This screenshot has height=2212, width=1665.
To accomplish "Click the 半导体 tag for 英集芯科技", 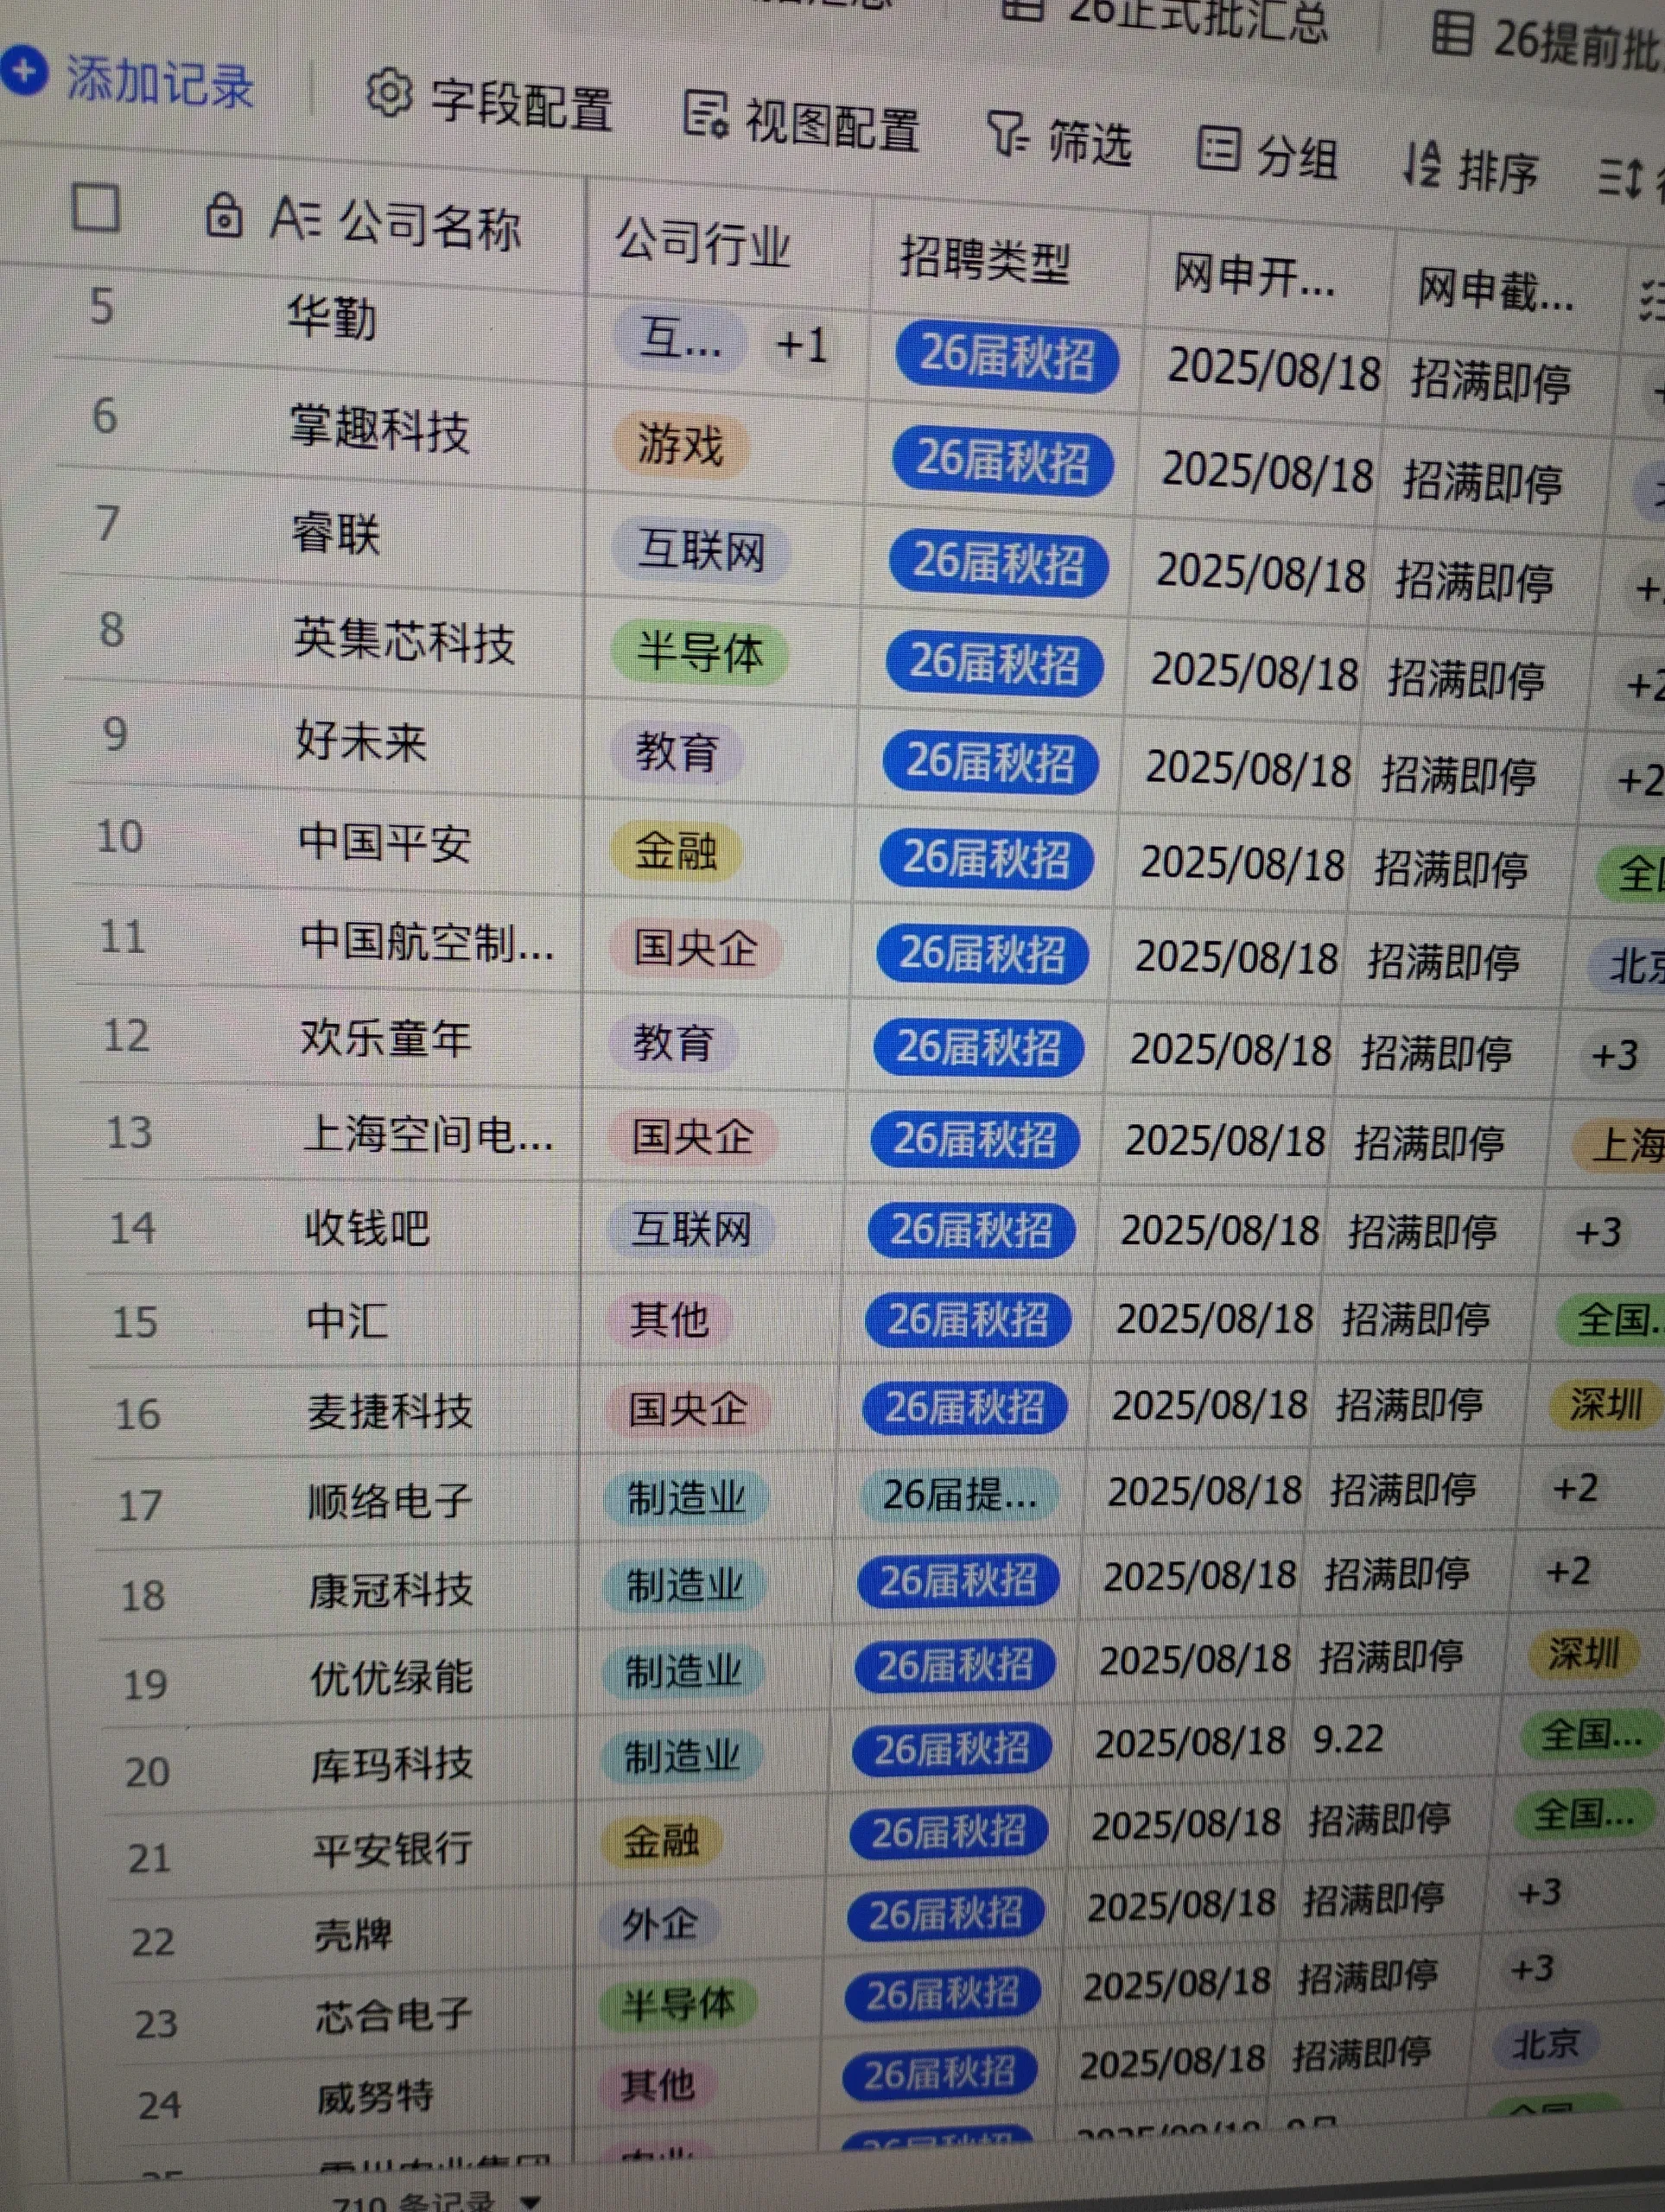I will tap(700, 653).
